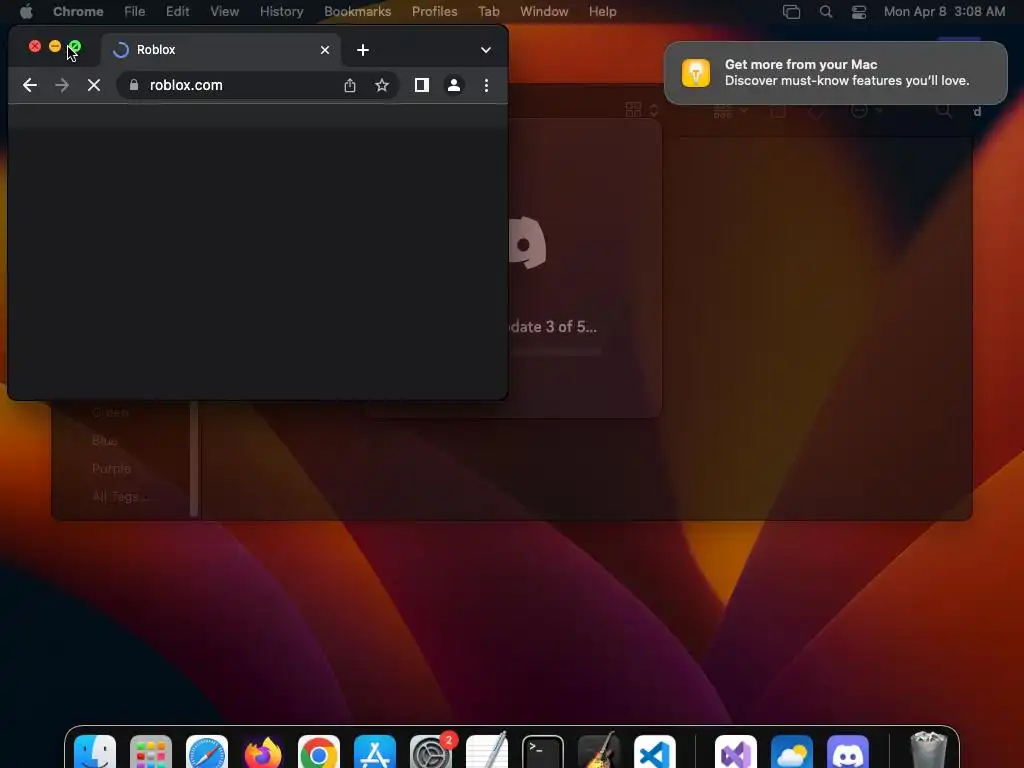Viewport: 1024px width, 768px height.
Task: Click the Finder window search icon
Action: [x=944, y=110]
